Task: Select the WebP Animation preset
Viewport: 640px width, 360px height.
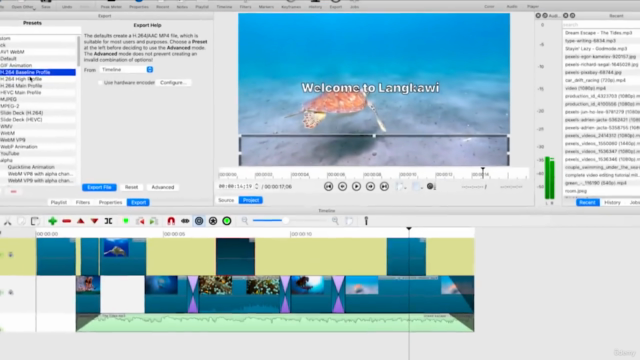Action: point(38,147)
